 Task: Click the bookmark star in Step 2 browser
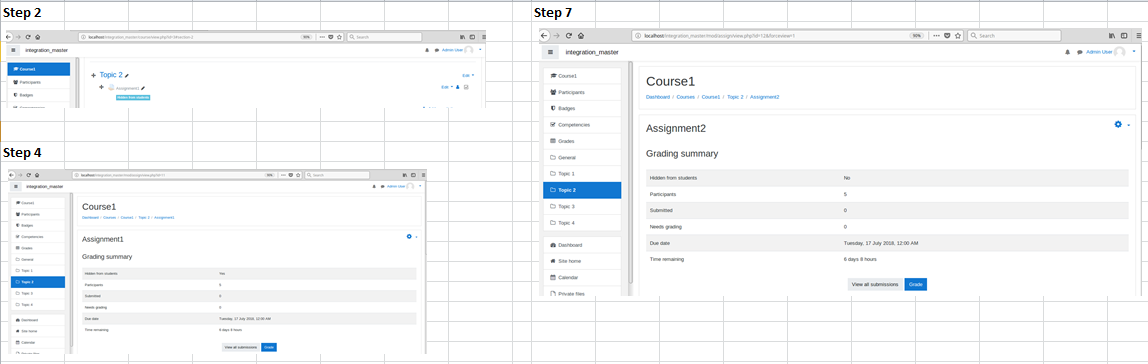click(340, 37)
